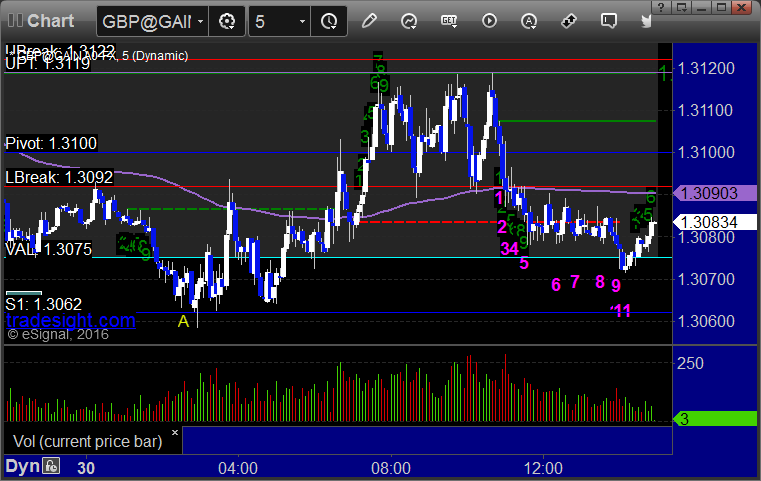Image resolution: width=761 pixels, height=481 pixels.
Task: Click the Chart title text
Action: (x=50, y=21)
